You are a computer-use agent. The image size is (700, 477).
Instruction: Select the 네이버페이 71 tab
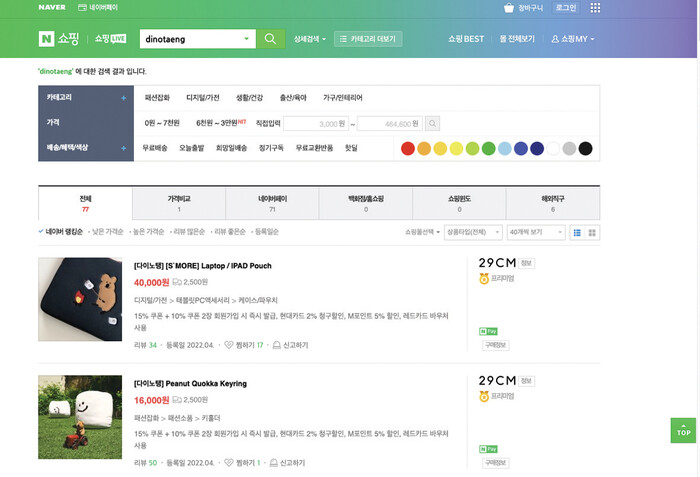[x=272, y=204]
